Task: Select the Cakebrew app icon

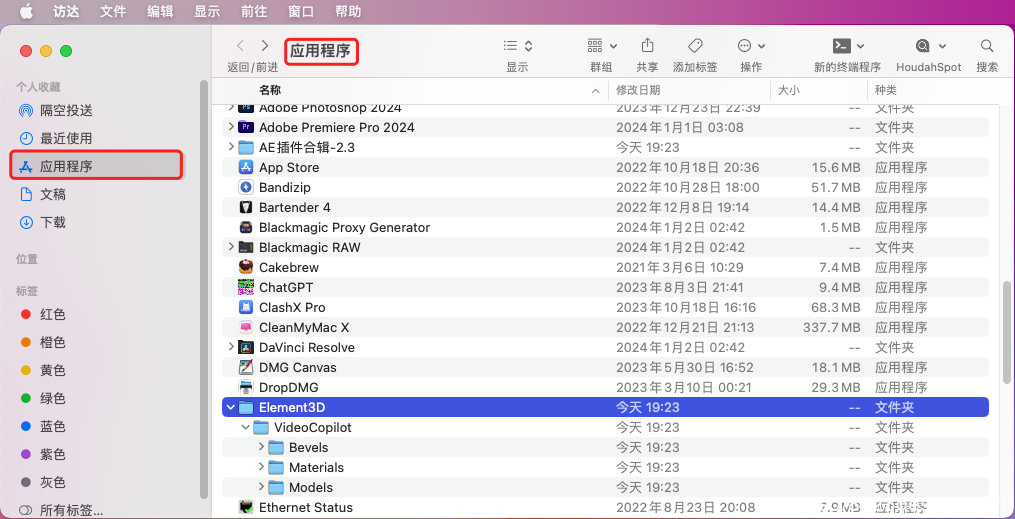Action: pos(246,267)
